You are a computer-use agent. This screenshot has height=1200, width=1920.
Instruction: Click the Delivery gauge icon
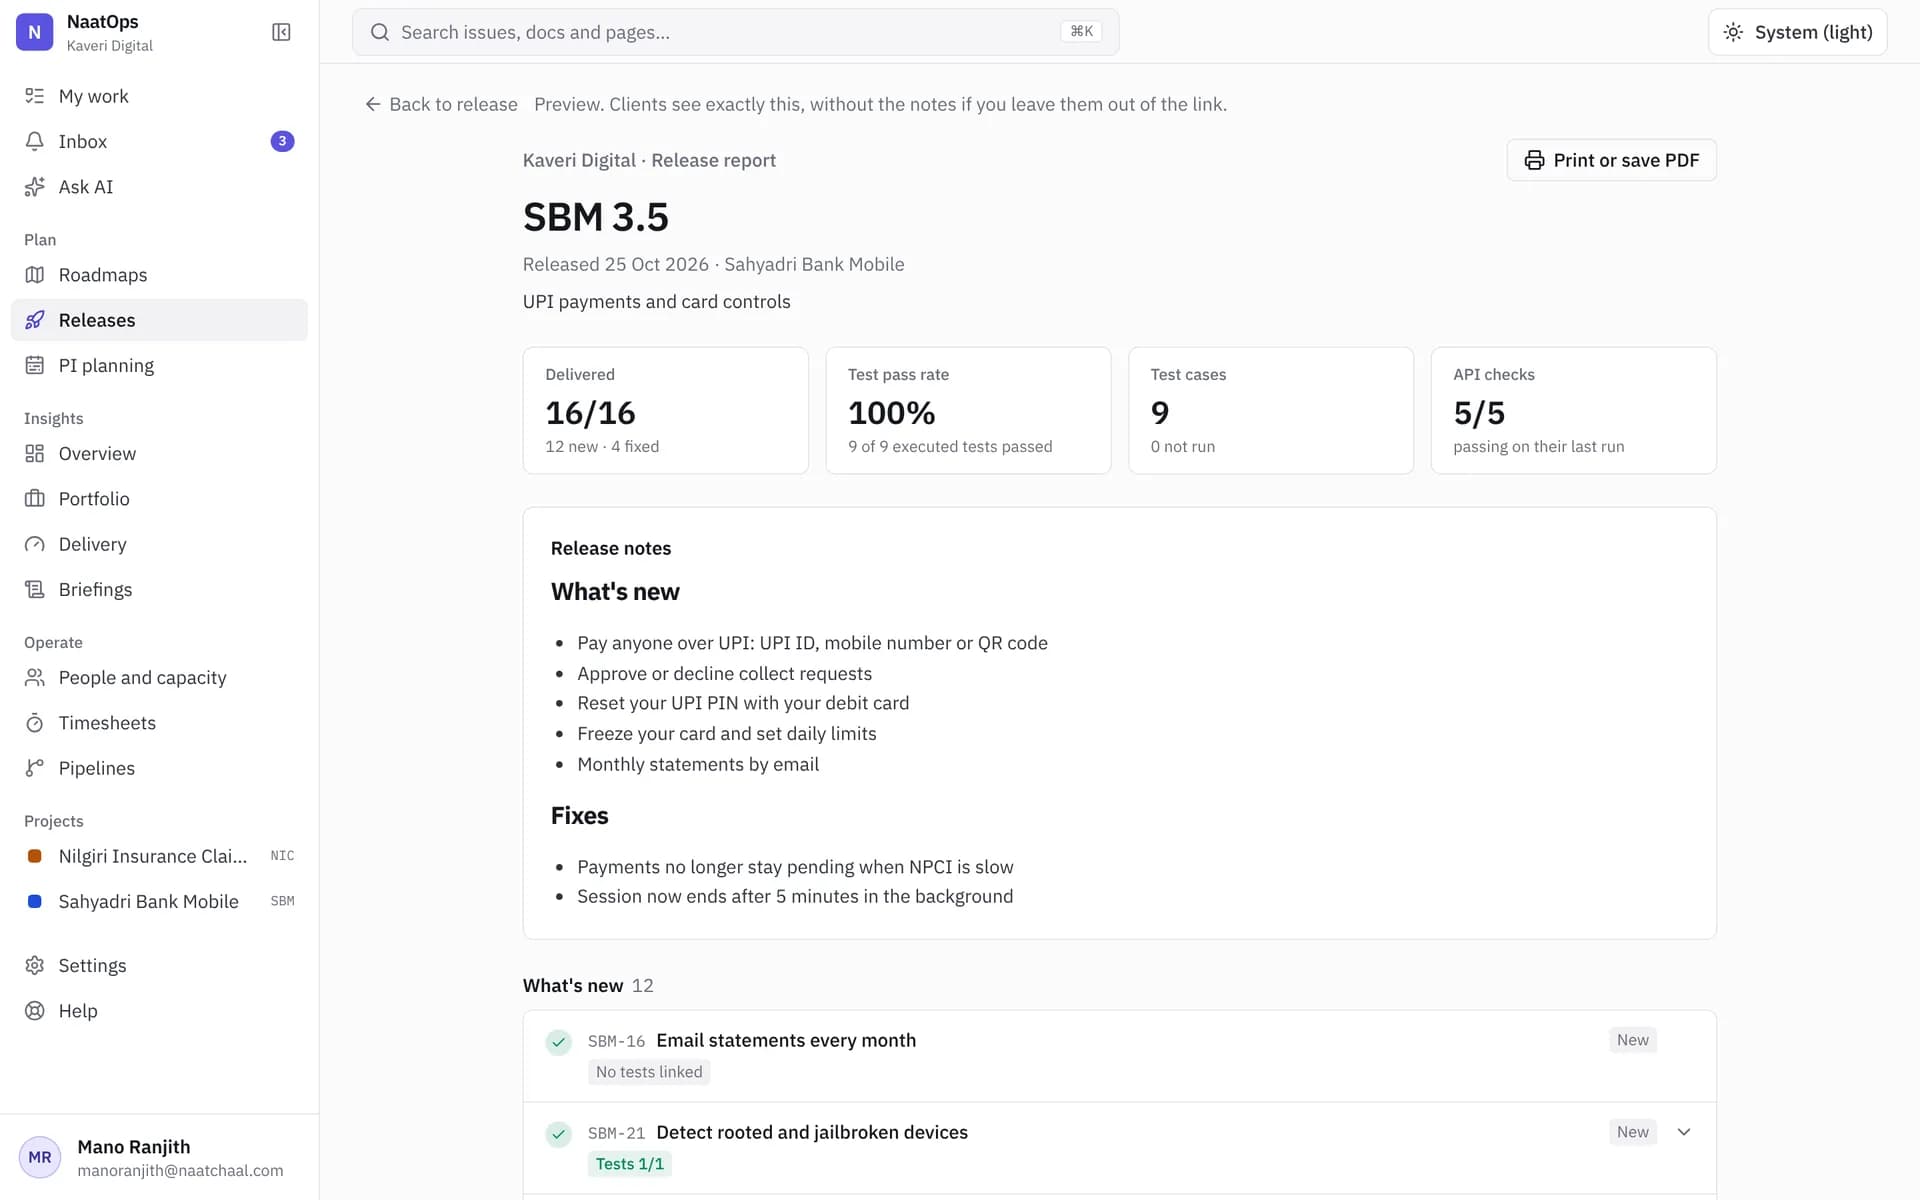click(34, 544)
